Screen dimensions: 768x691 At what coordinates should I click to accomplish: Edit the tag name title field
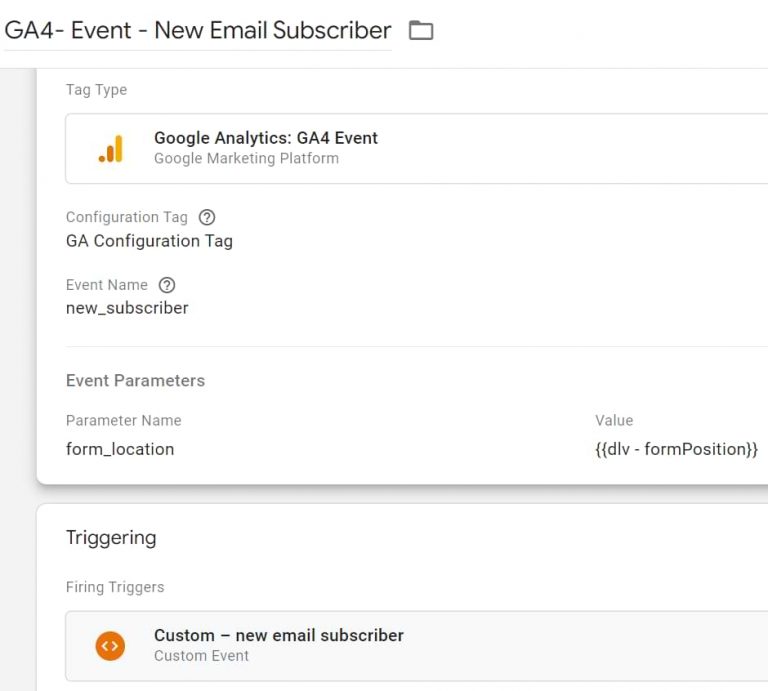pyautogui.click(x=198, y=31)
